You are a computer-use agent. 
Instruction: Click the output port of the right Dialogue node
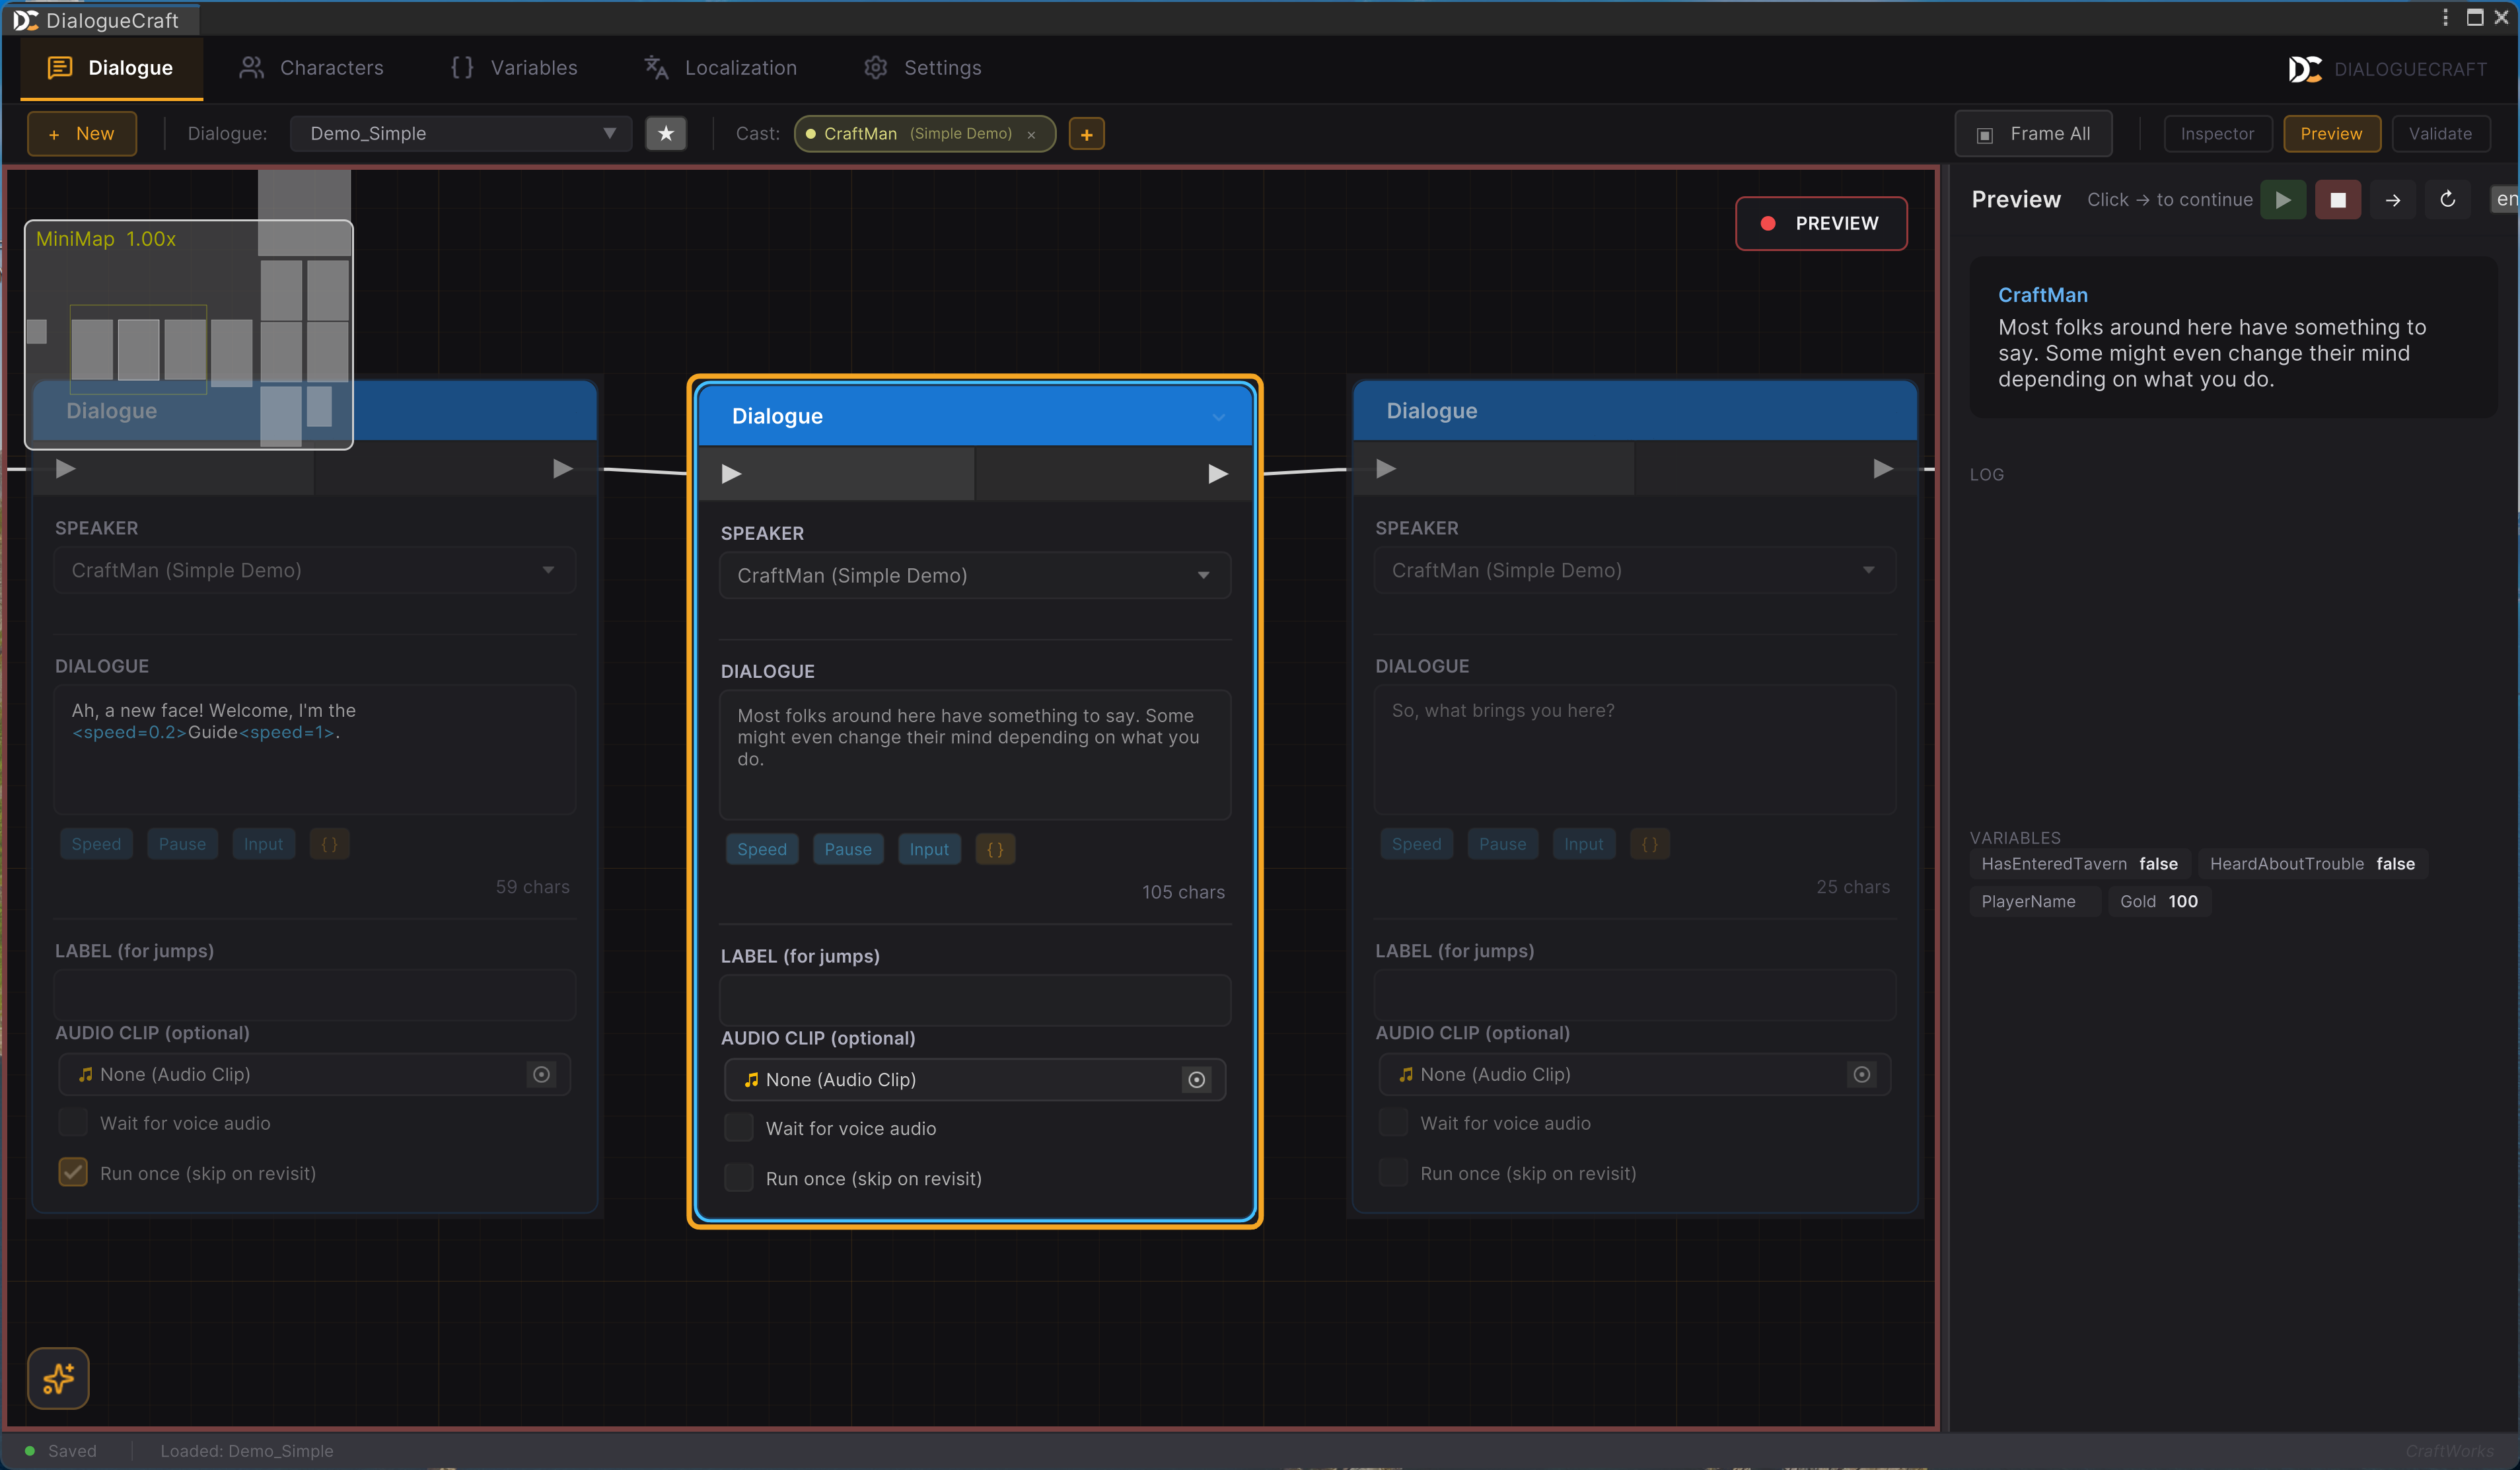1882,468
